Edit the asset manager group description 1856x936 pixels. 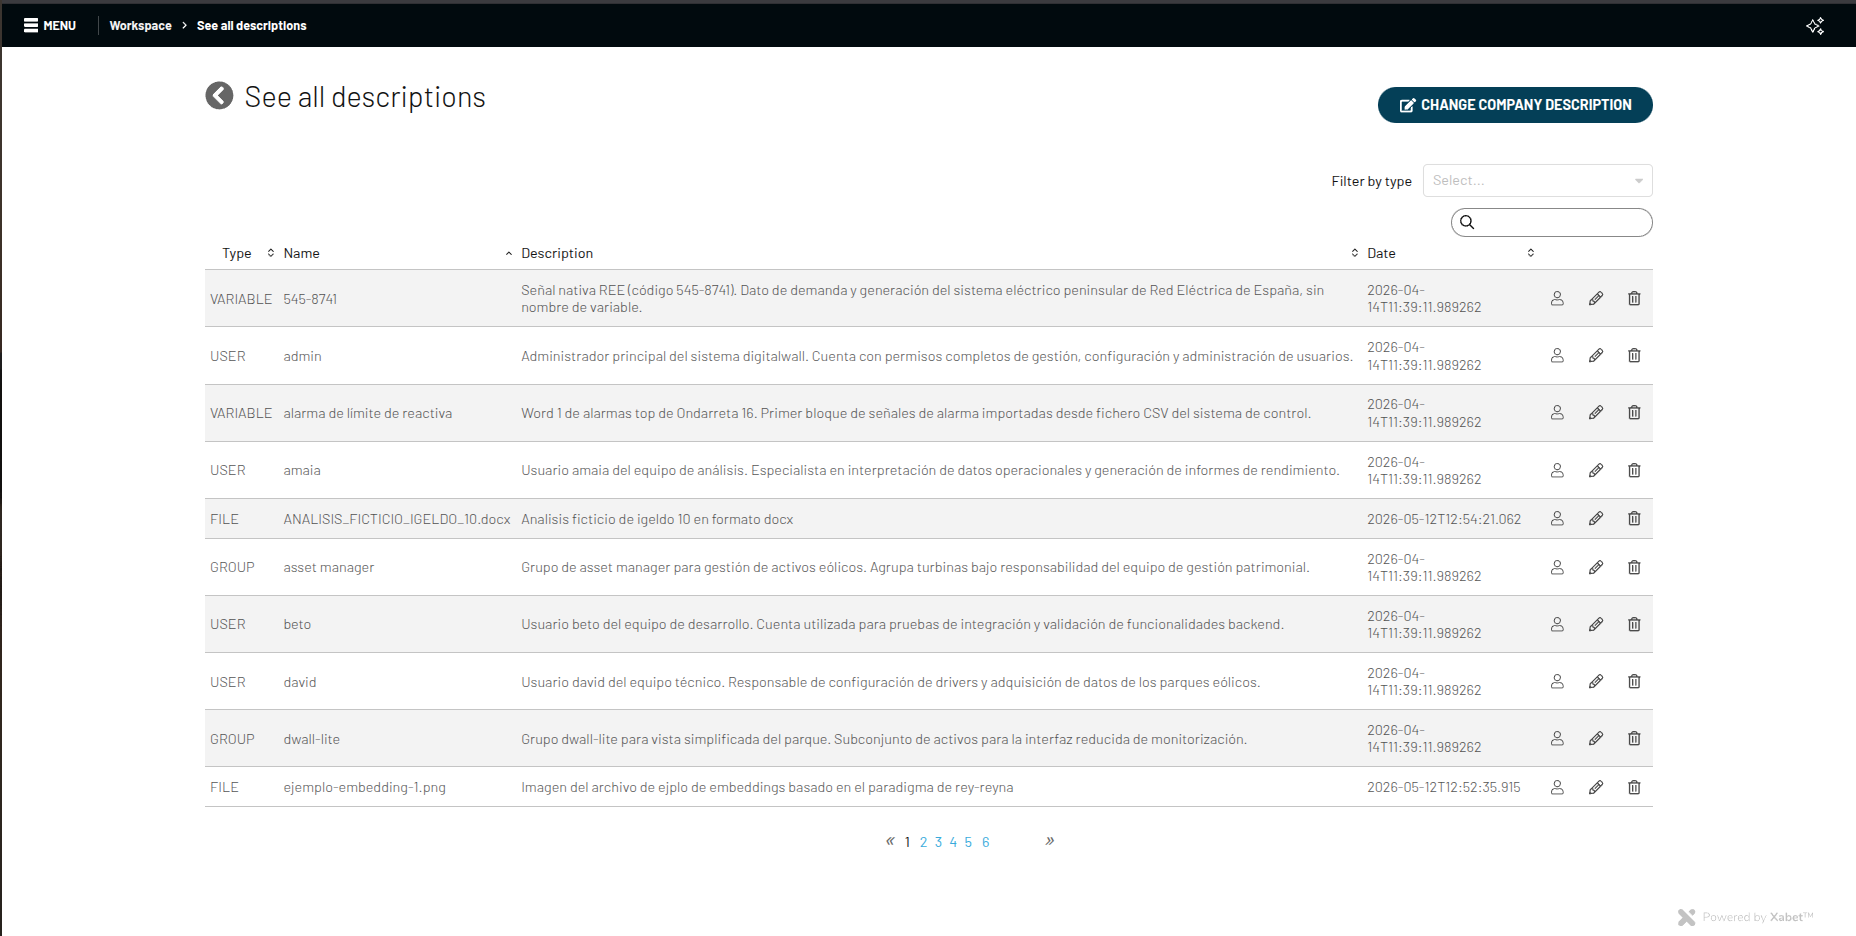tap(1596, 567)
